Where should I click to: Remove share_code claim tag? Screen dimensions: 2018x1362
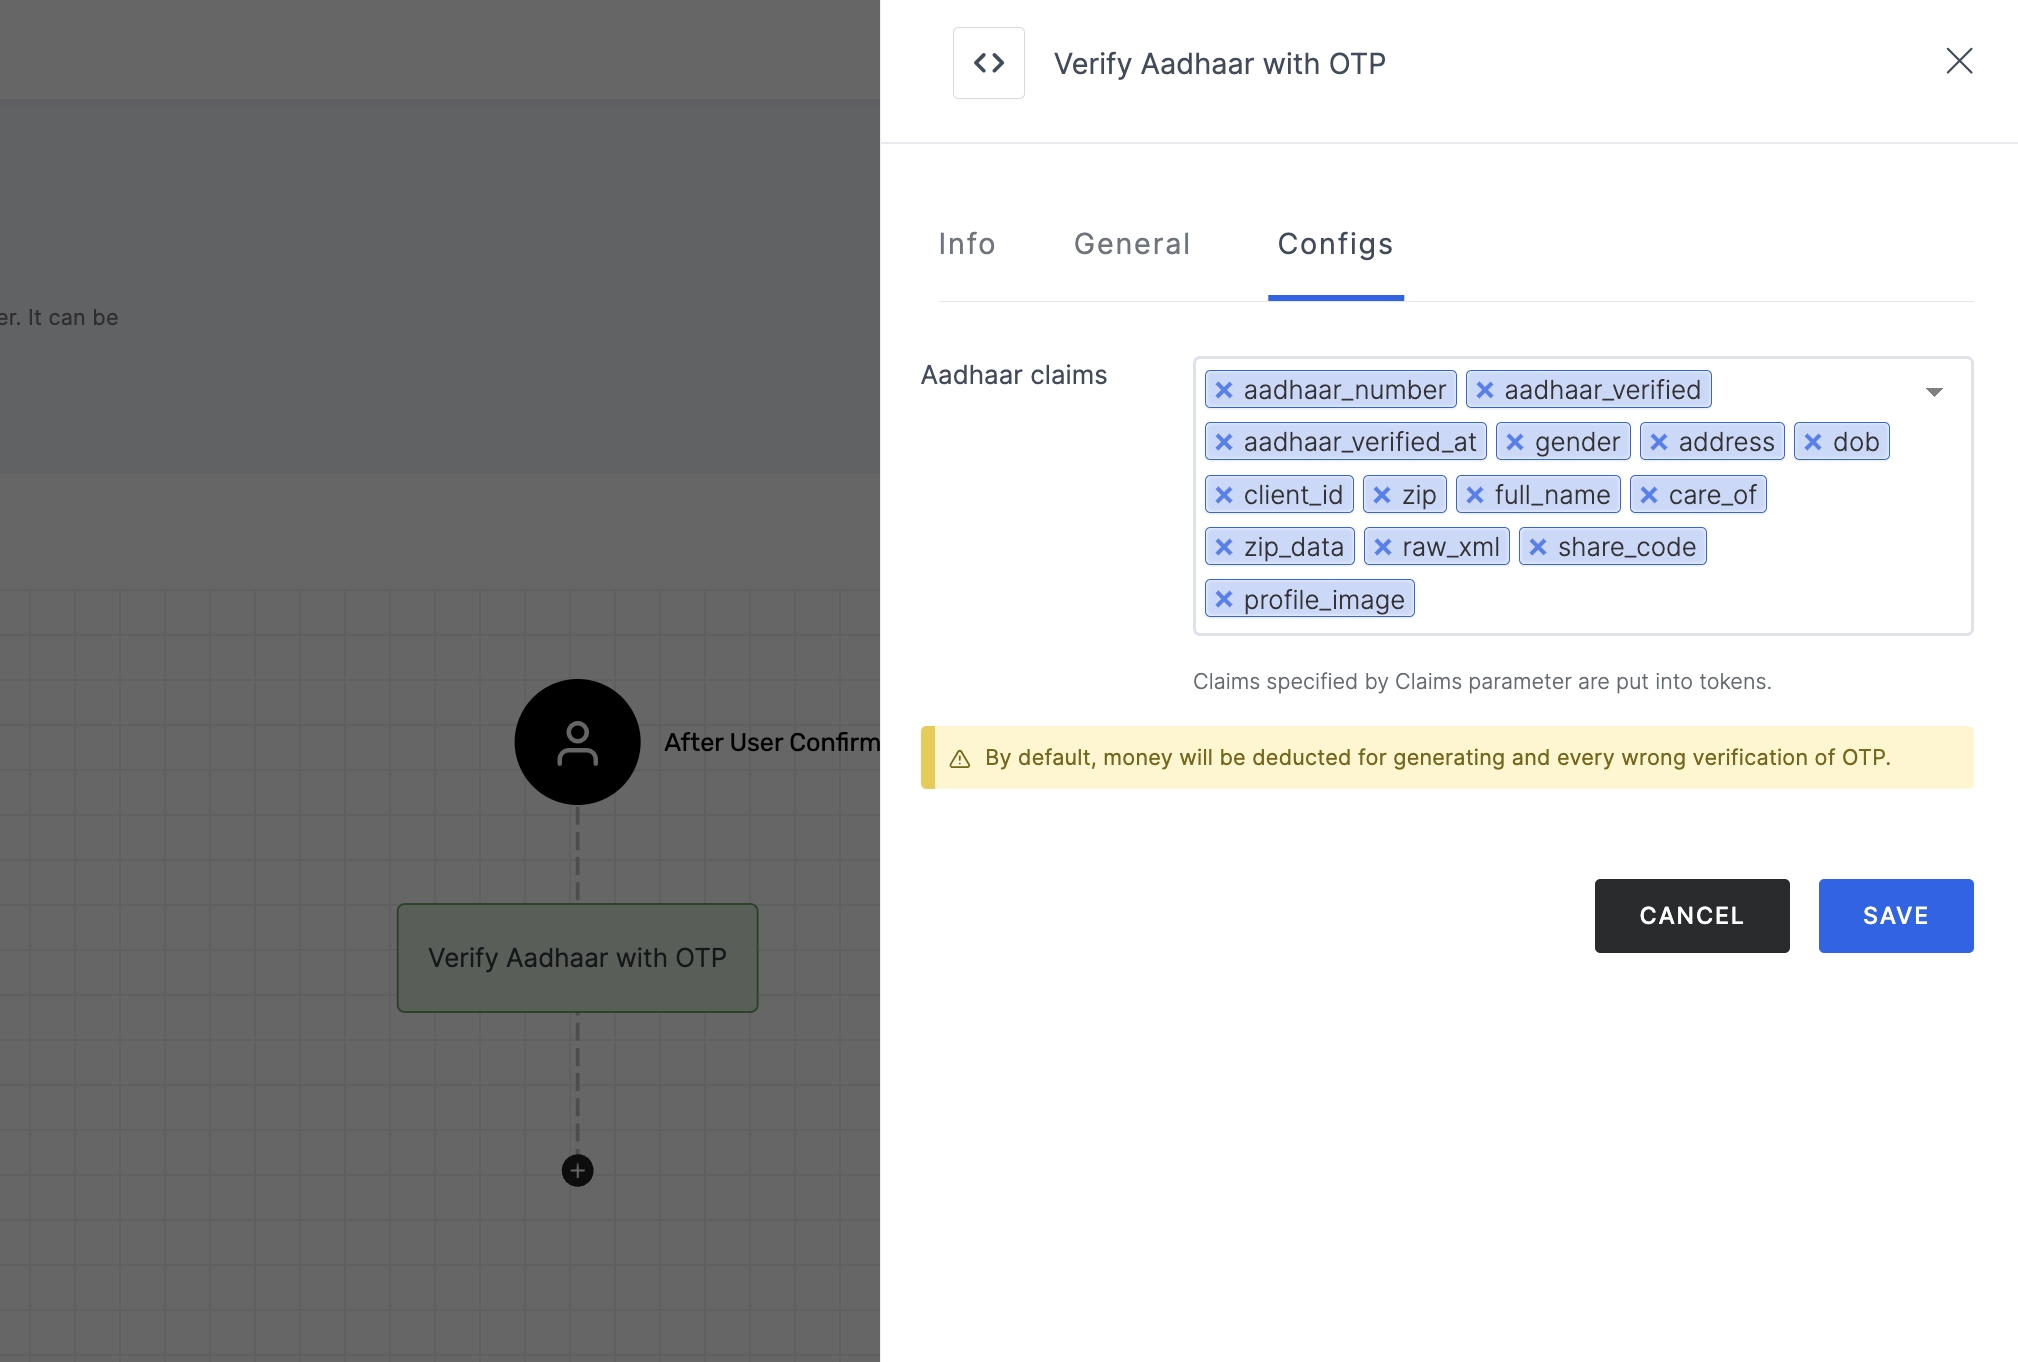1539,547
